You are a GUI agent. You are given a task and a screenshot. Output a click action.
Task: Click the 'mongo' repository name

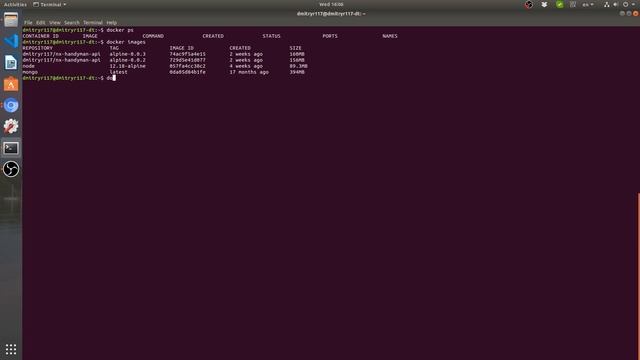coord(30,72)
